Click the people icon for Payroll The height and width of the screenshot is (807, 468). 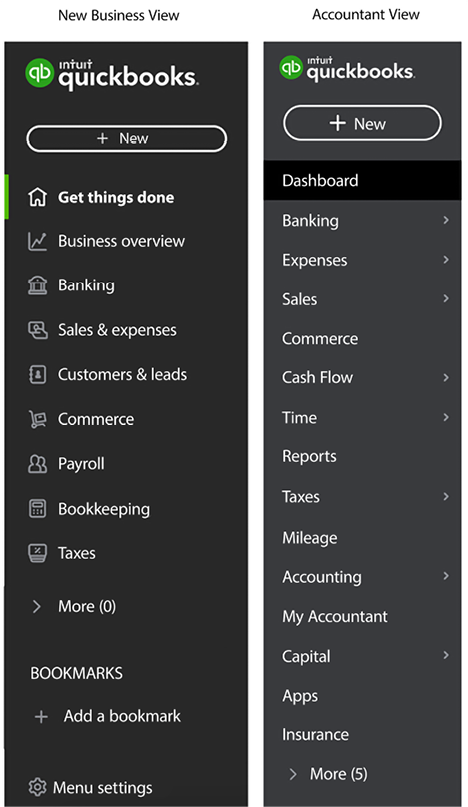pyautogui.click(x=37, y=464)
